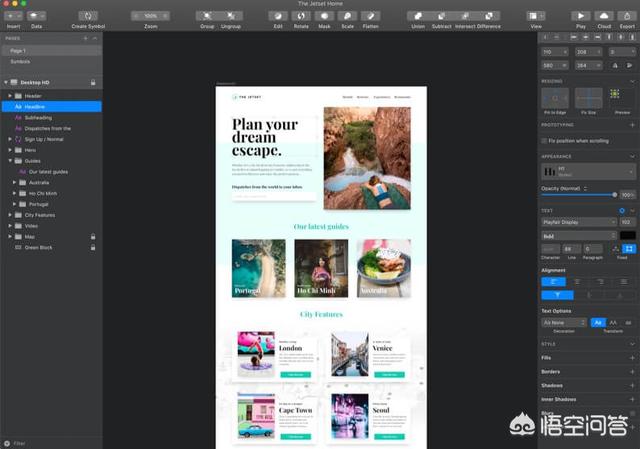Viewport: 640px width, 449px height.
Task: Choose the Aa no-transform text option
Action: [598, 322]
